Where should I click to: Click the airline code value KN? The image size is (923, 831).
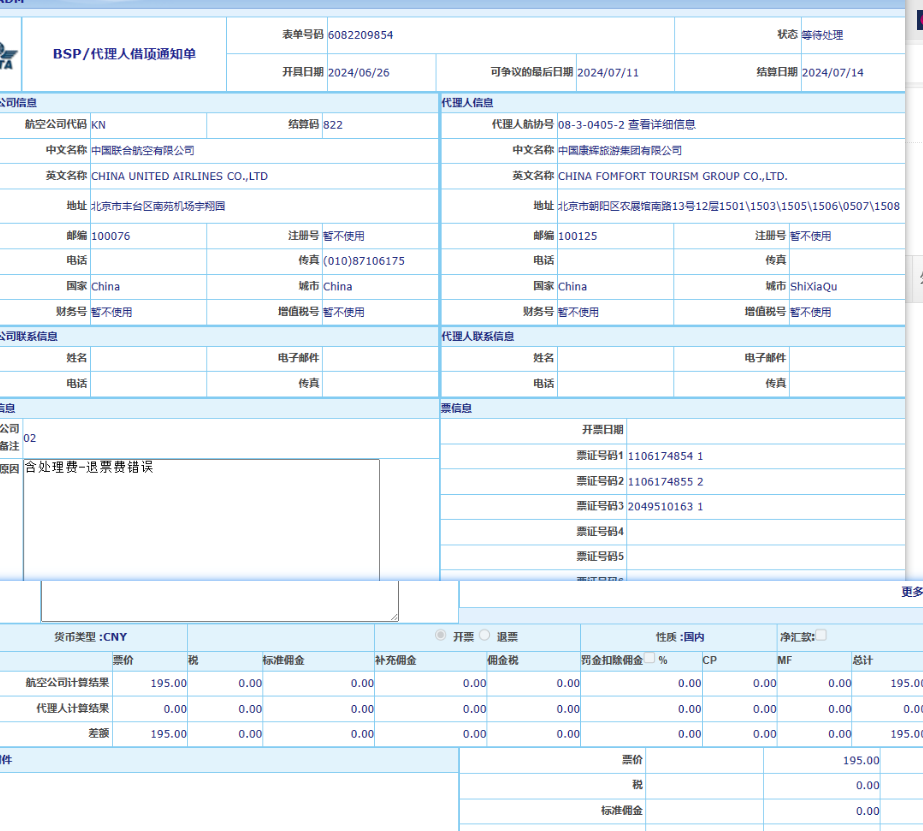point(98,125)
